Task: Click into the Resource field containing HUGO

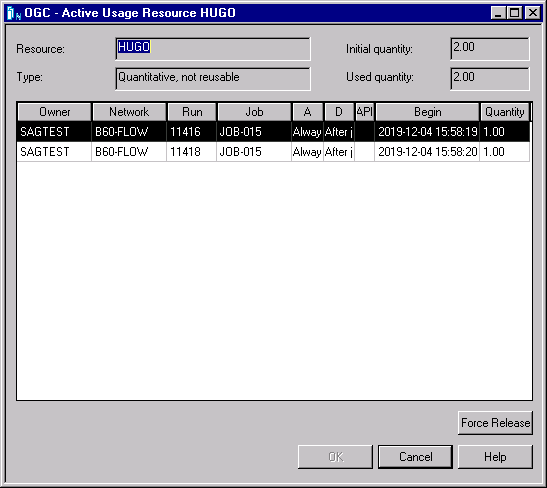Action: click(213, 49)
